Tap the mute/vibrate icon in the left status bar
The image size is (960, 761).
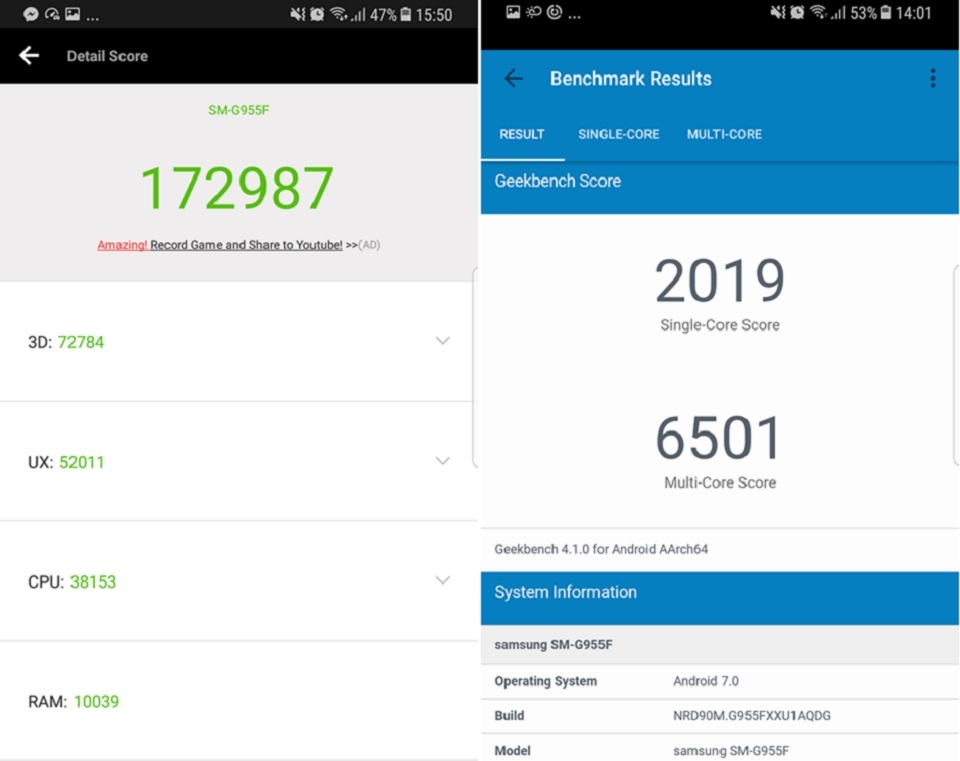[298, 13]
